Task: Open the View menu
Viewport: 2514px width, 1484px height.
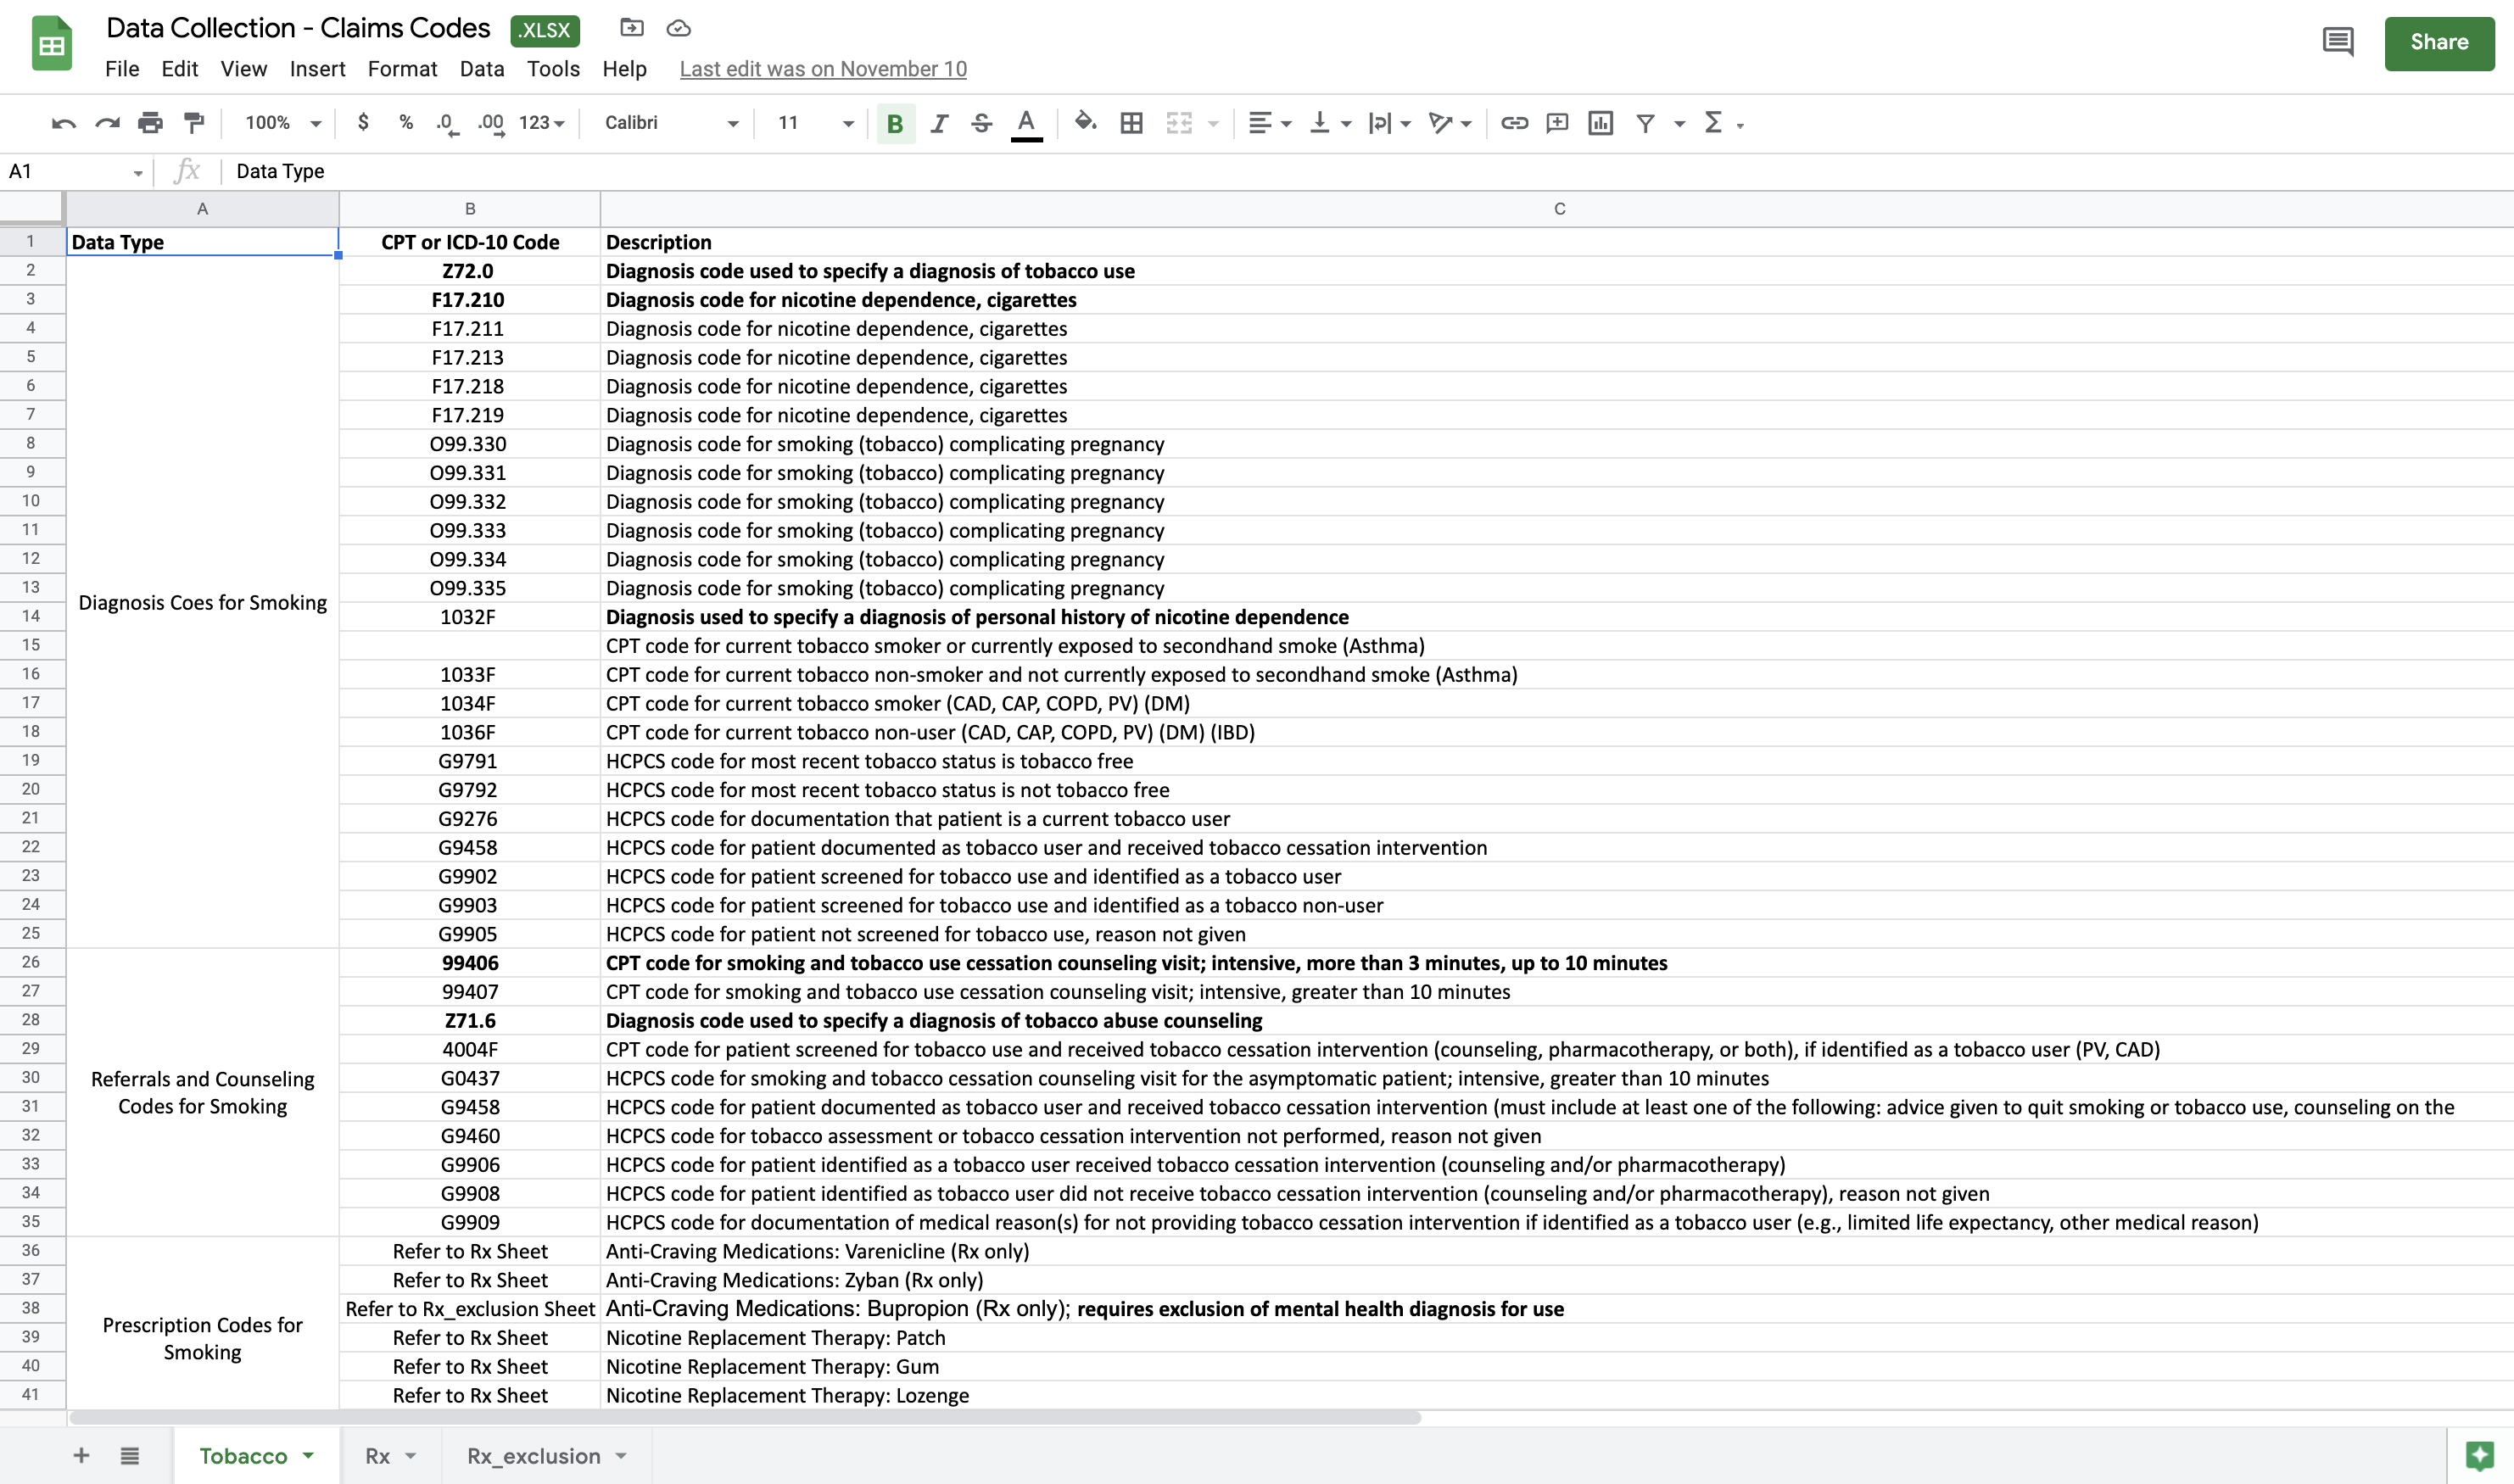Action: [x=243, y=69]
